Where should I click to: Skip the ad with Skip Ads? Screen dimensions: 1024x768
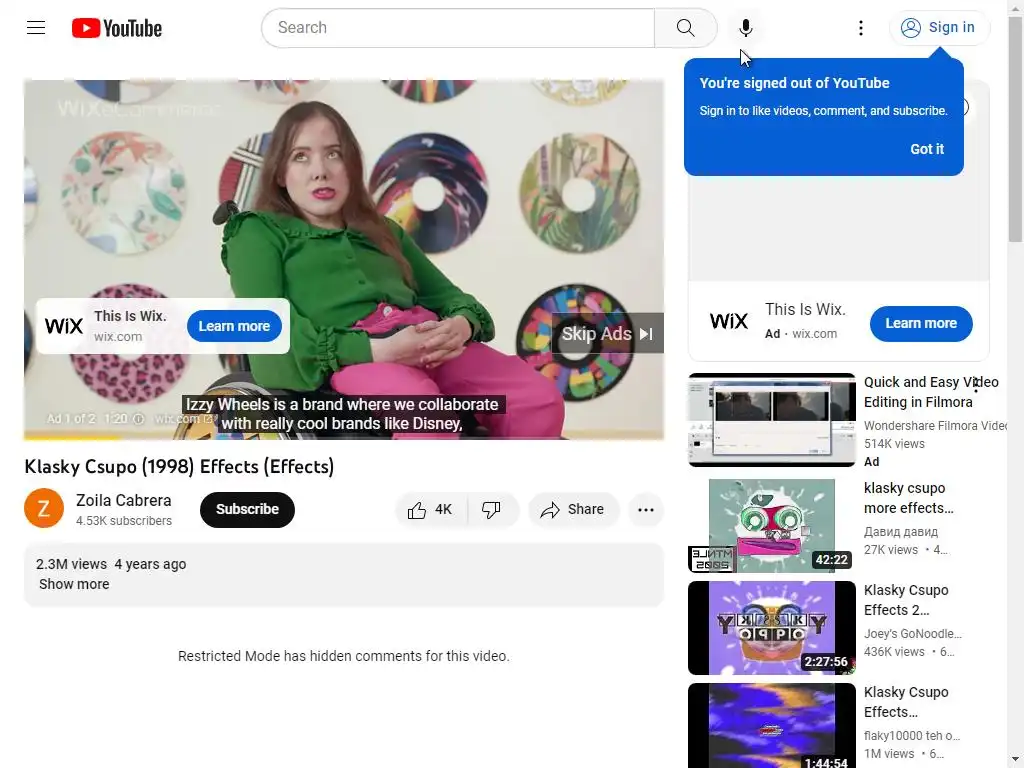[x=607, y=334]
